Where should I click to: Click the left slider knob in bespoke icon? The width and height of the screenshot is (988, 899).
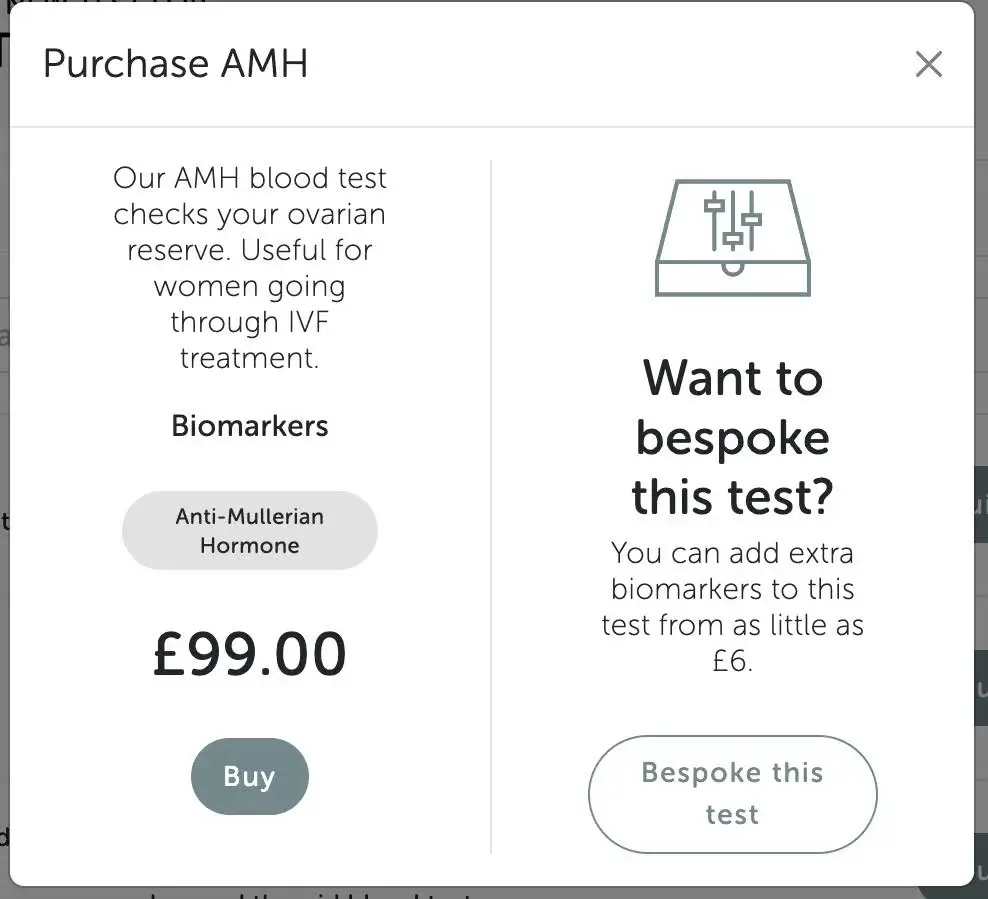coord(714,205)
